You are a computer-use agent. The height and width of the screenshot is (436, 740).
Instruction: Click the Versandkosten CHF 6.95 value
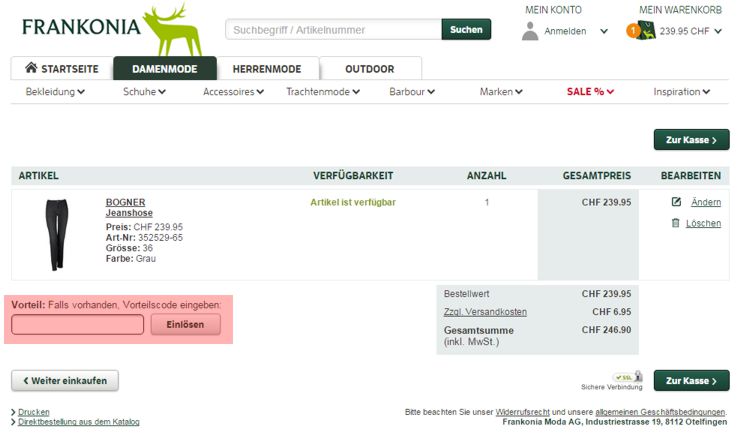[612, 312]
